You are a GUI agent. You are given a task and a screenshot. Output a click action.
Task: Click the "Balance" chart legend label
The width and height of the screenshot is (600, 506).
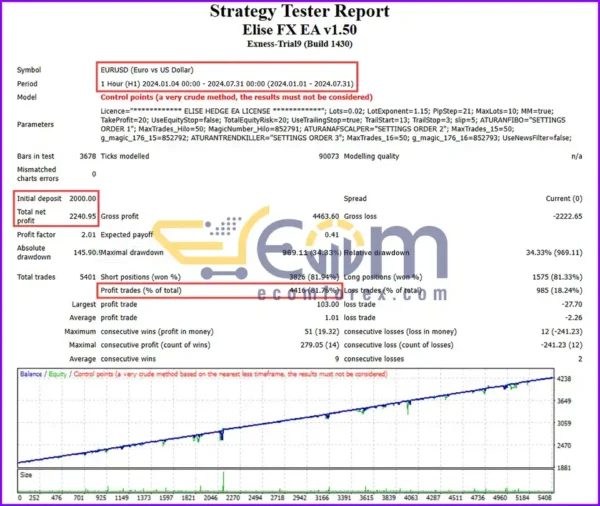coord(31,374)
